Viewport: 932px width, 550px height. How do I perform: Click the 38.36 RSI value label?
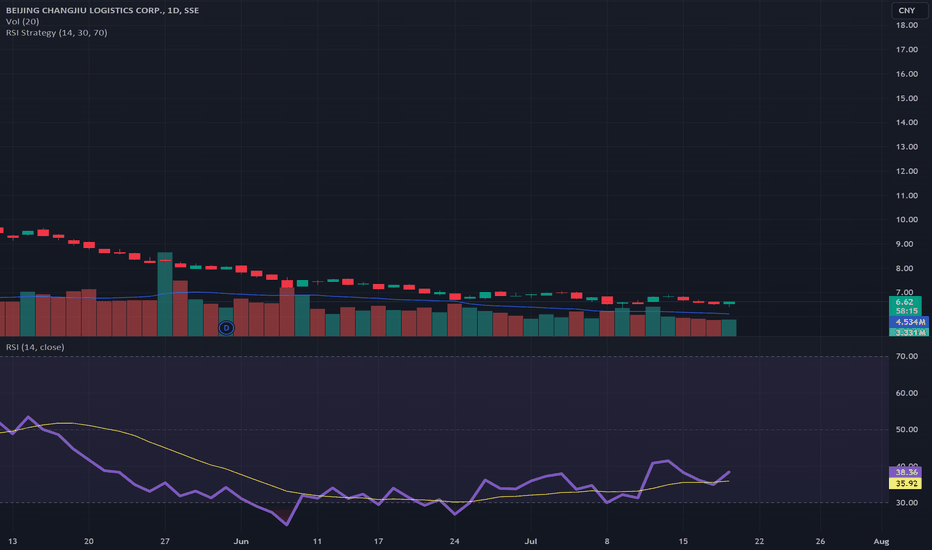point(905,472)
